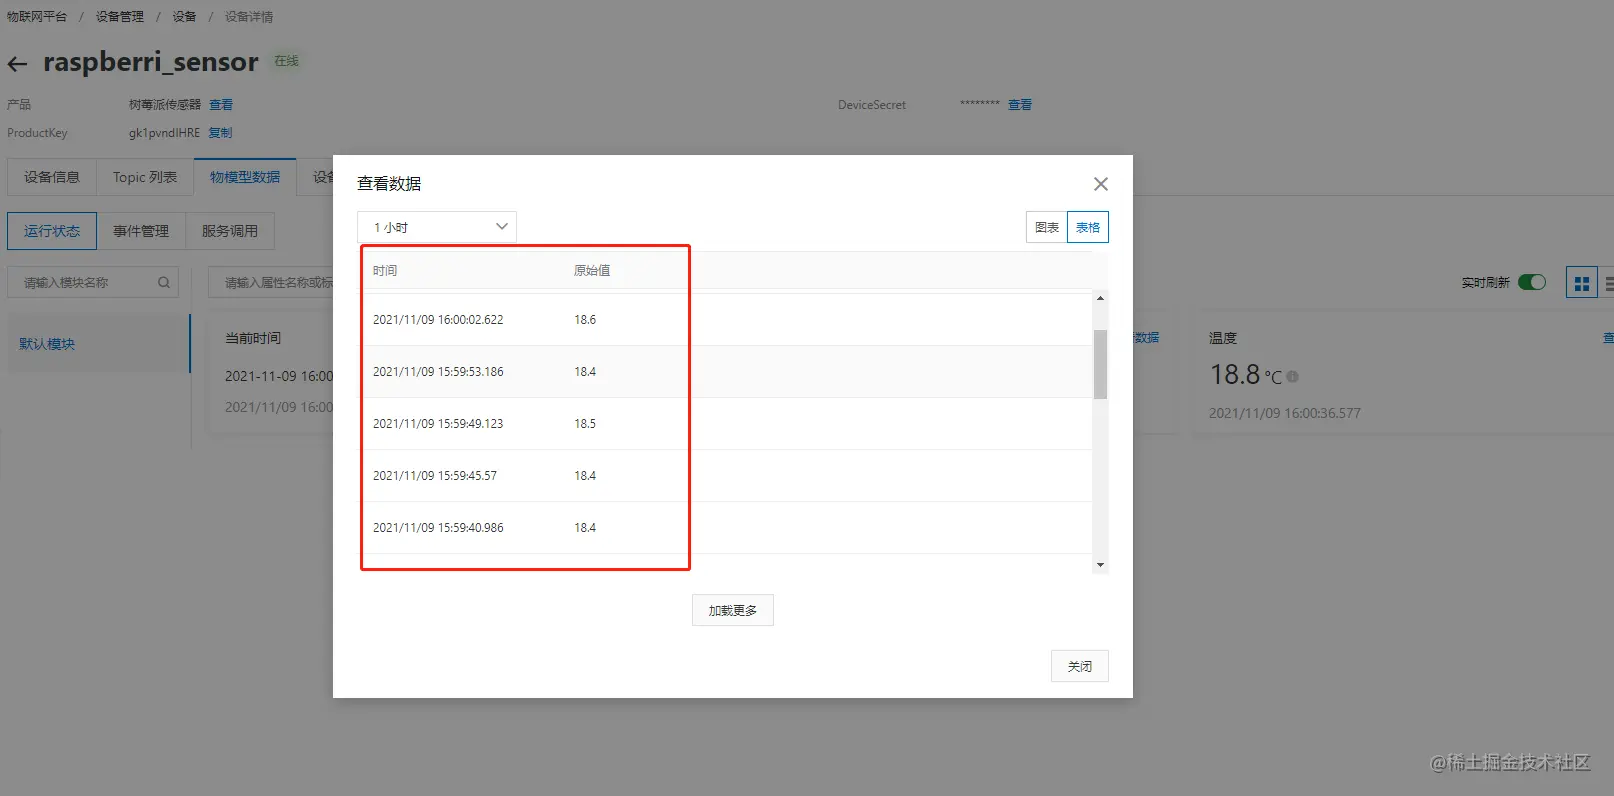Open the 事件管理 sub-tab
1614x796 pixels.
coord(141,231)
